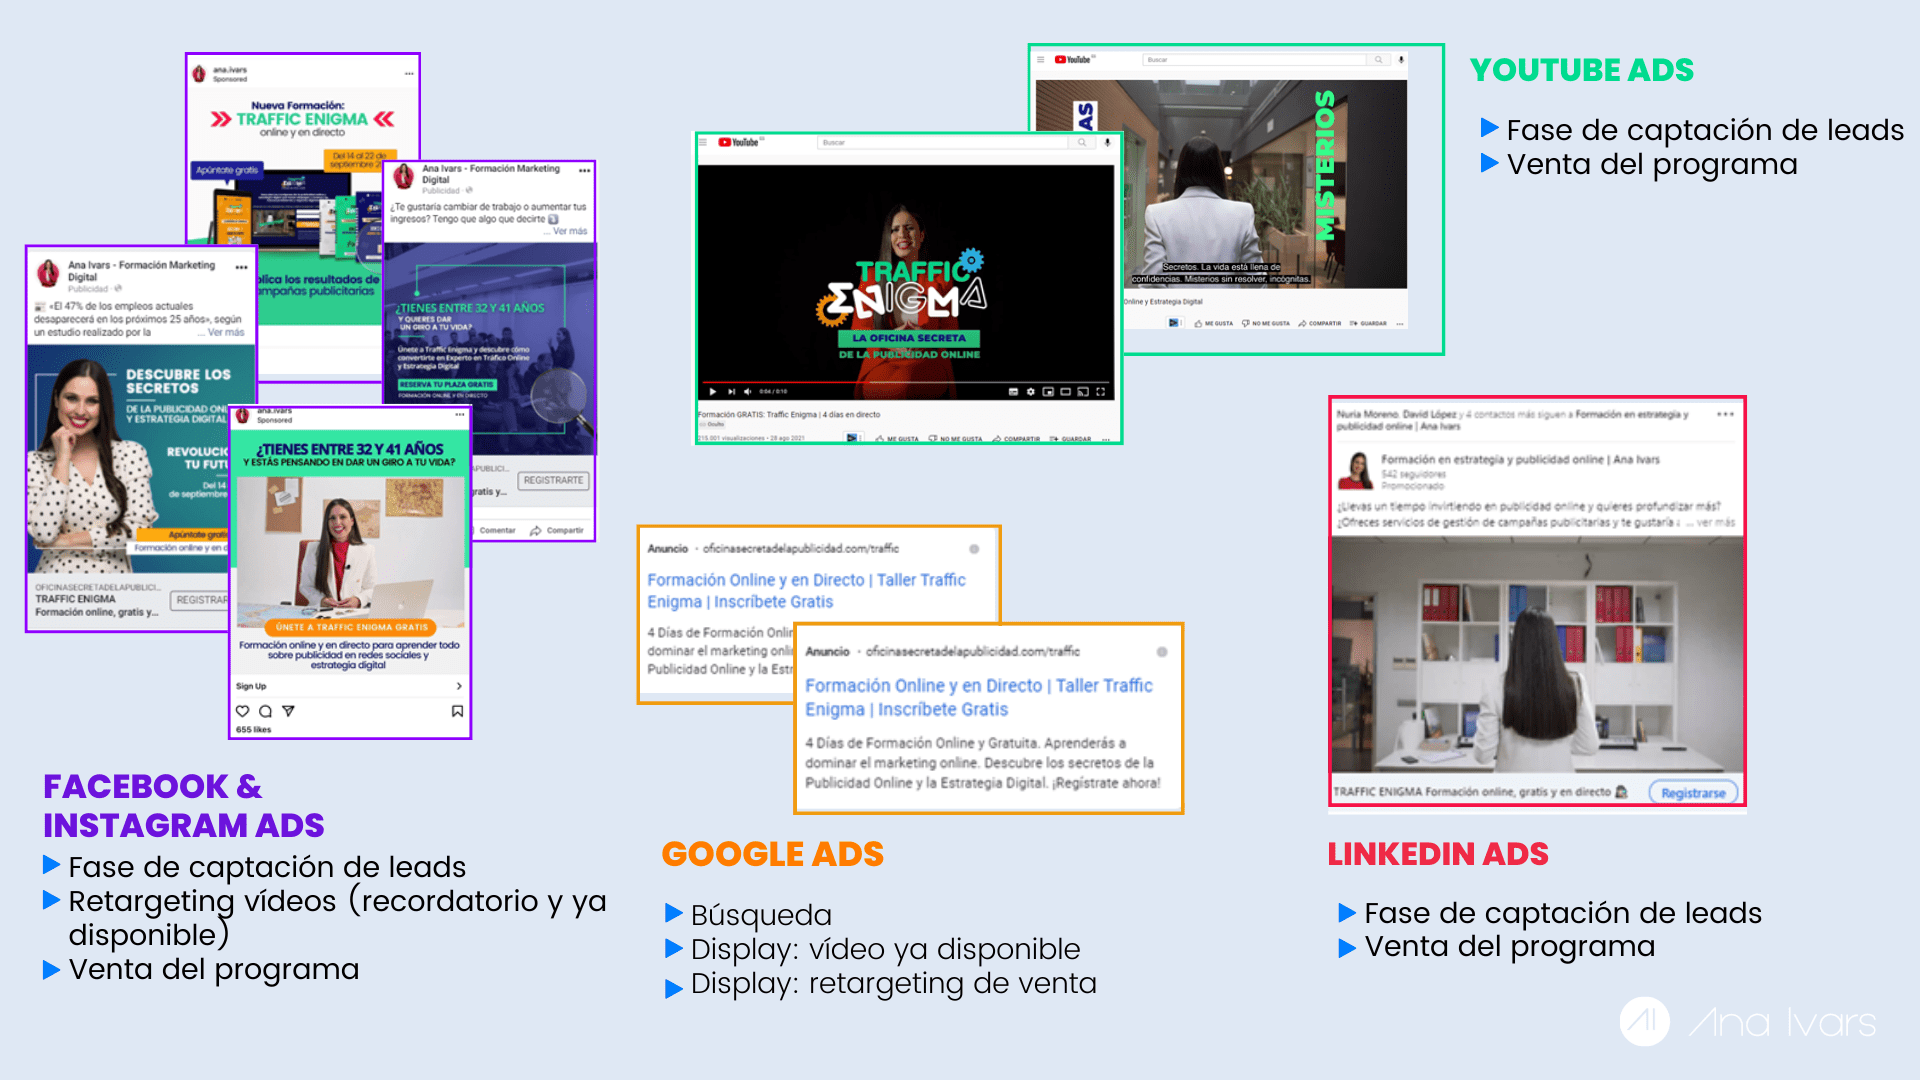Click search magnifier on the Misterios YouTube page

[x=1378, y=60]
